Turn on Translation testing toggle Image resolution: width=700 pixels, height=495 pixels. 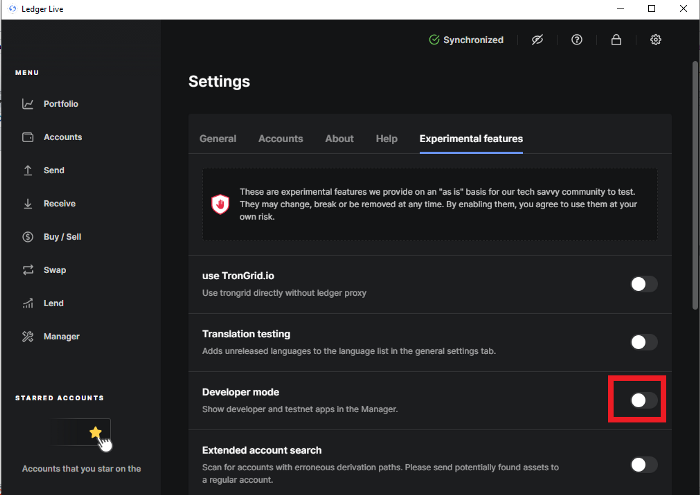(x=644, y=342)
